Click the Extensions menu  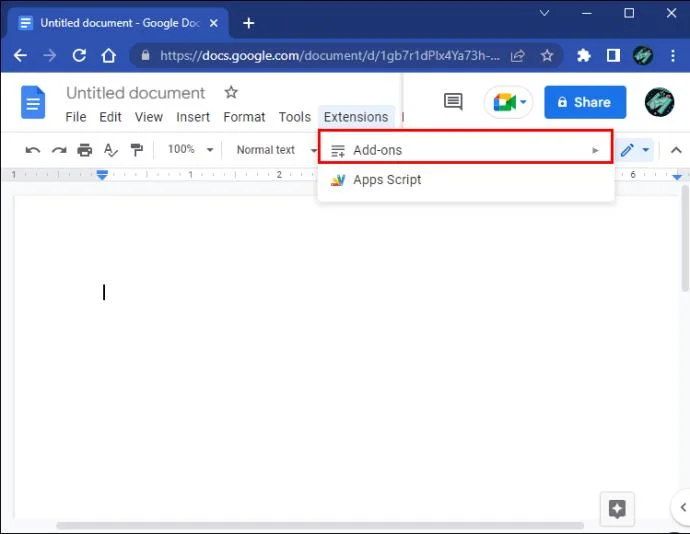pos(356,117)
